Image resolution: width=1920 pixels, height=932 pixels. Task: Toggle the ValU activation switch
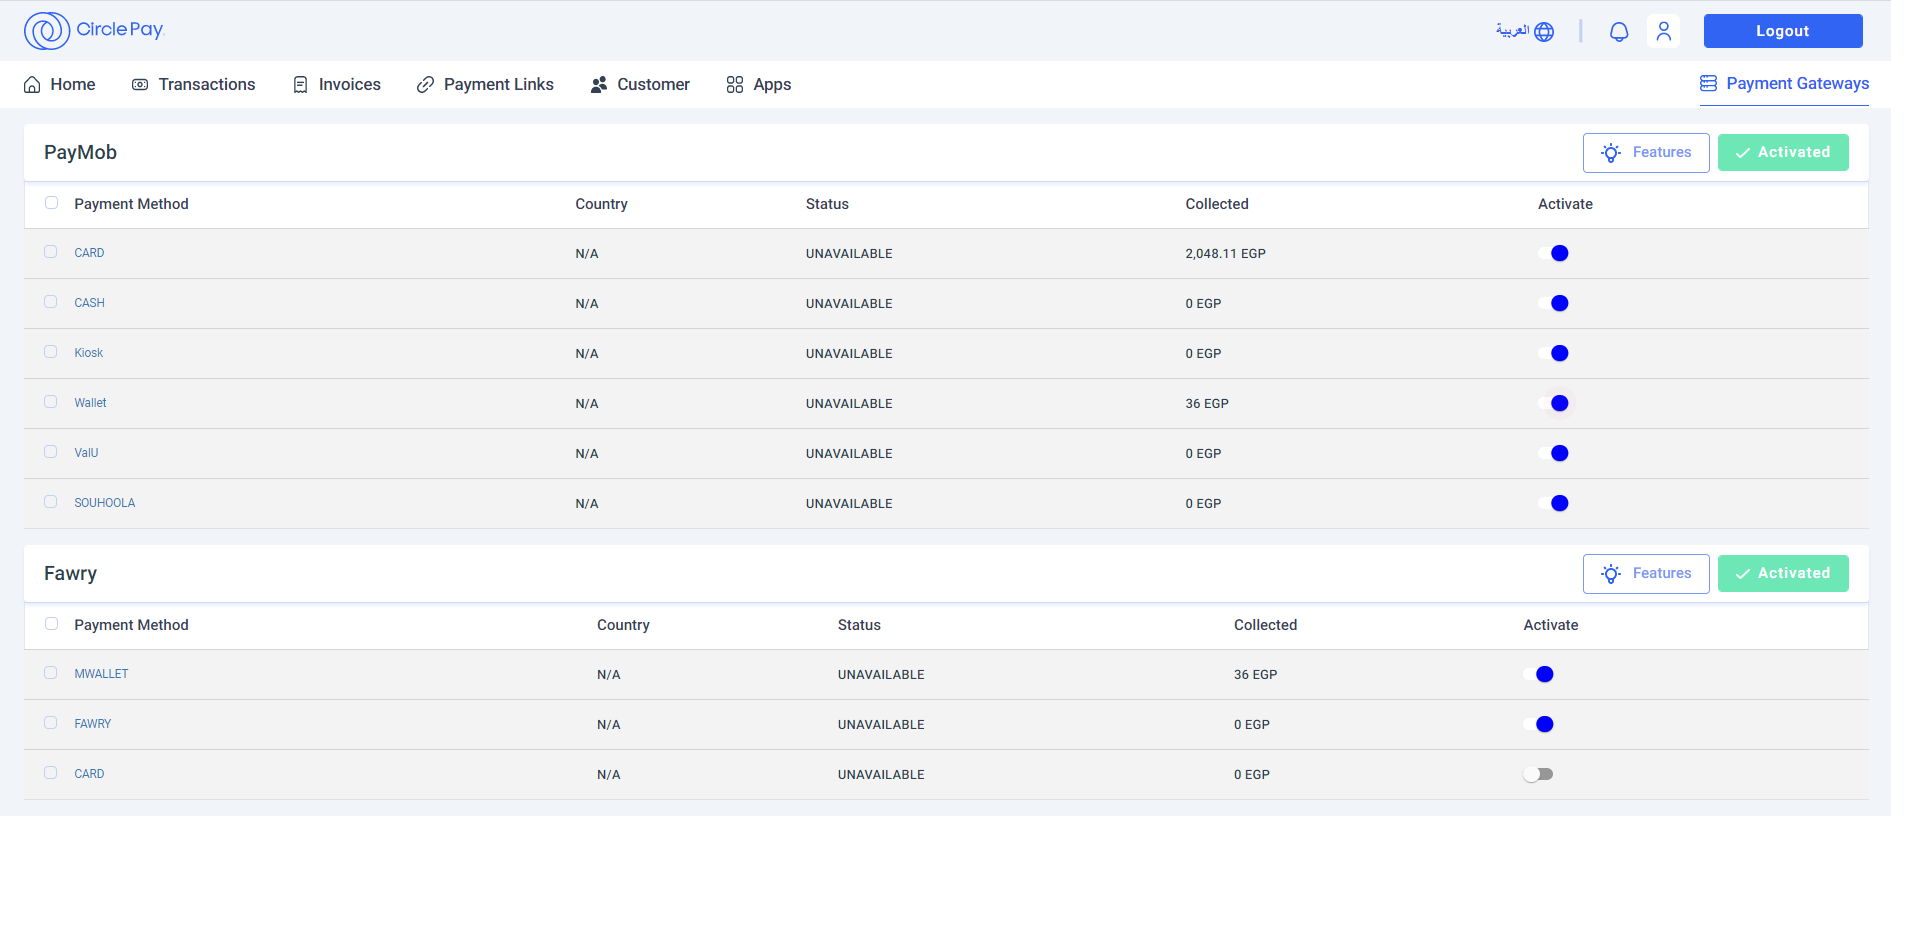1553,454
